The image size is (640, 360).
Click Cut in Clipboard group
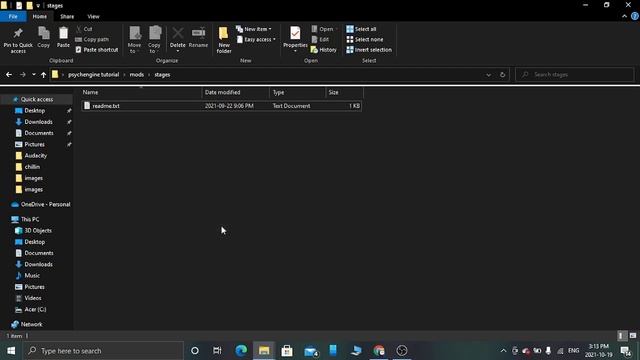pos(84,29)
